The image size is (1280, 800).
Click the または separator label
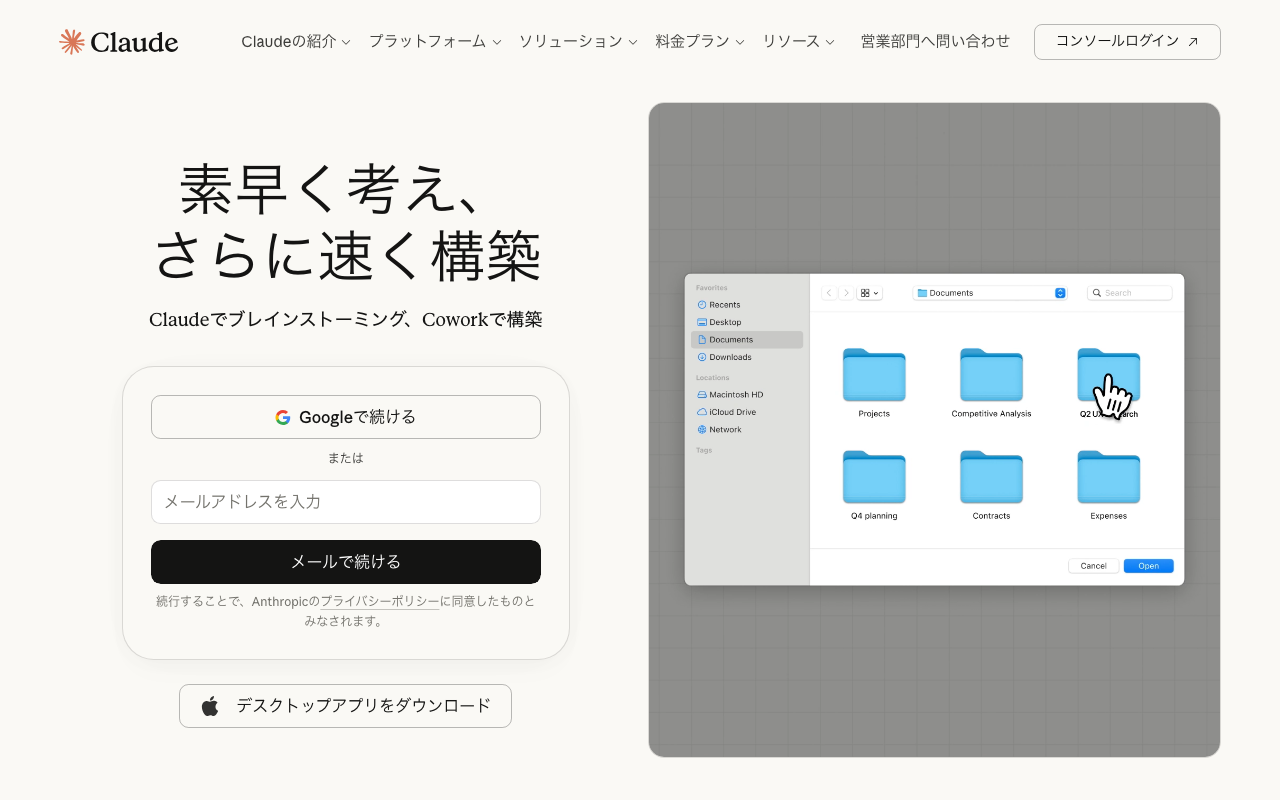coord(346,458)
